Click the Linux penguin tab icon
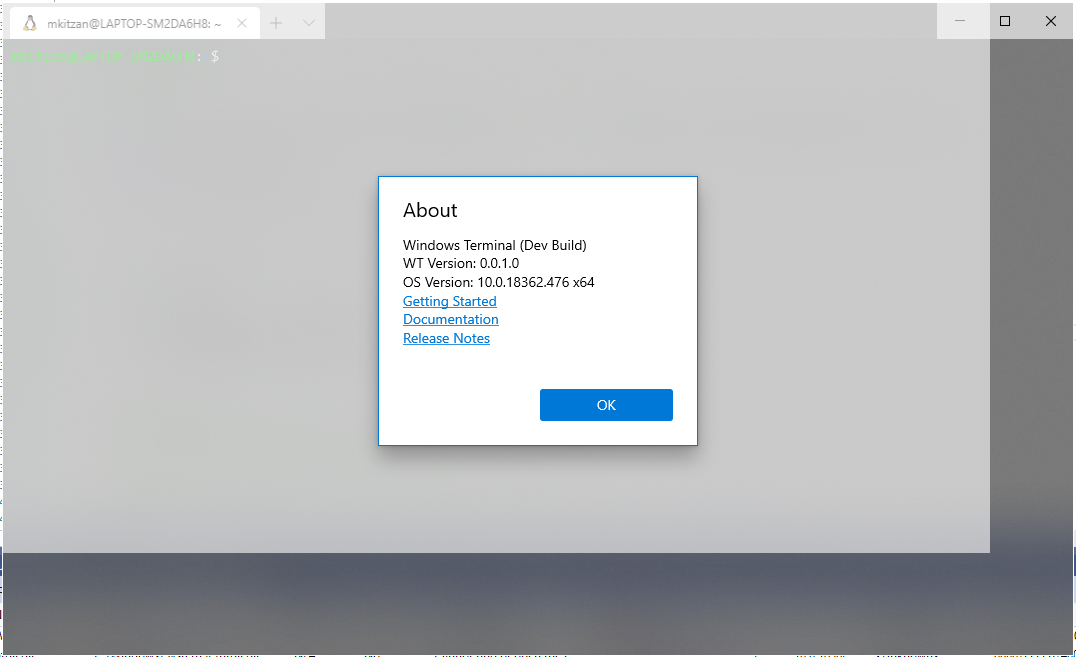Image resolution: width=1076 pixels, height=657 pixels. pos(30,23)
